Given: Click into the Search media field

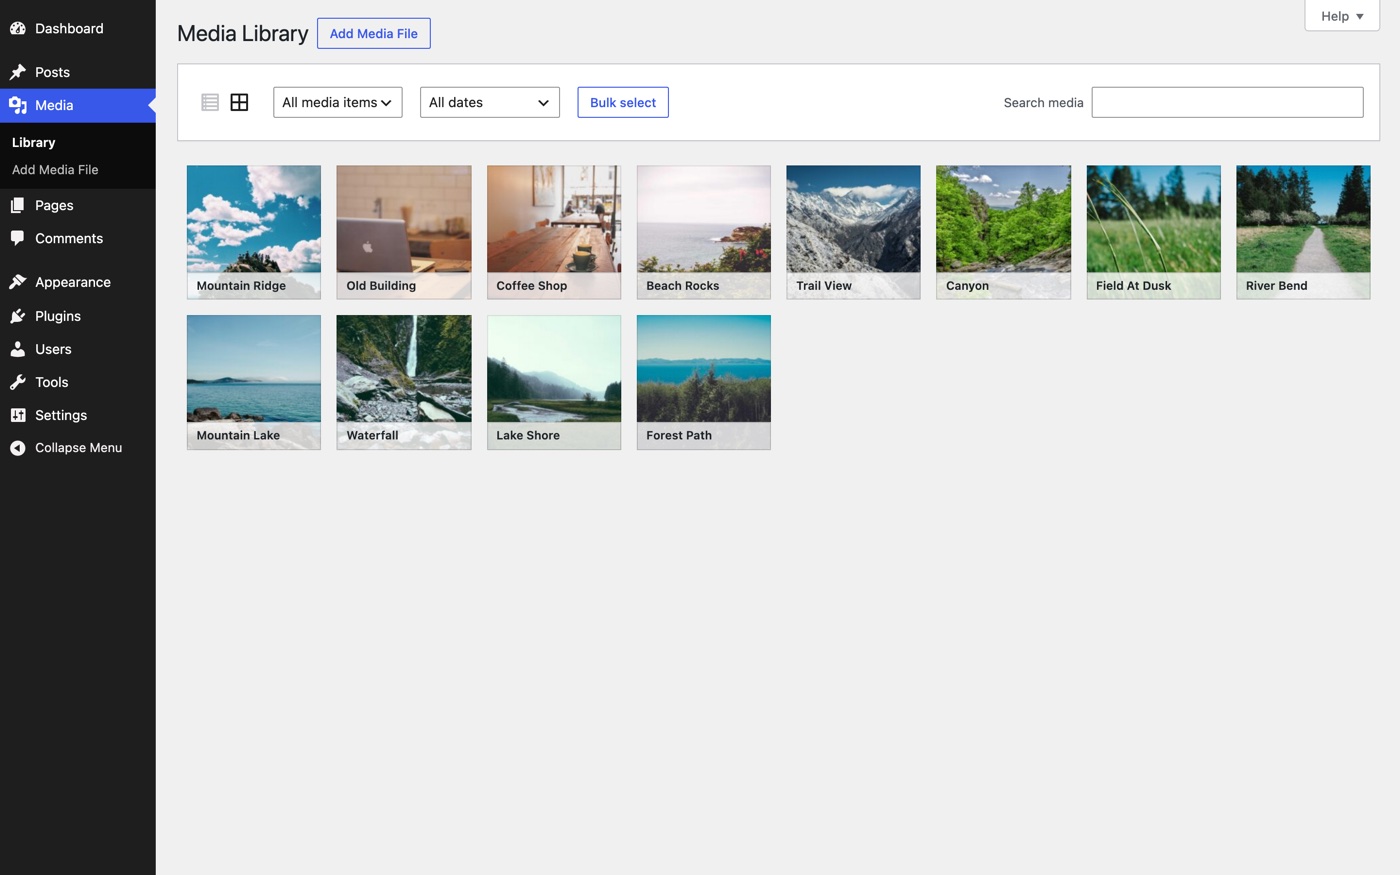Looking at the screenshot, I should tap(1227, 102).
